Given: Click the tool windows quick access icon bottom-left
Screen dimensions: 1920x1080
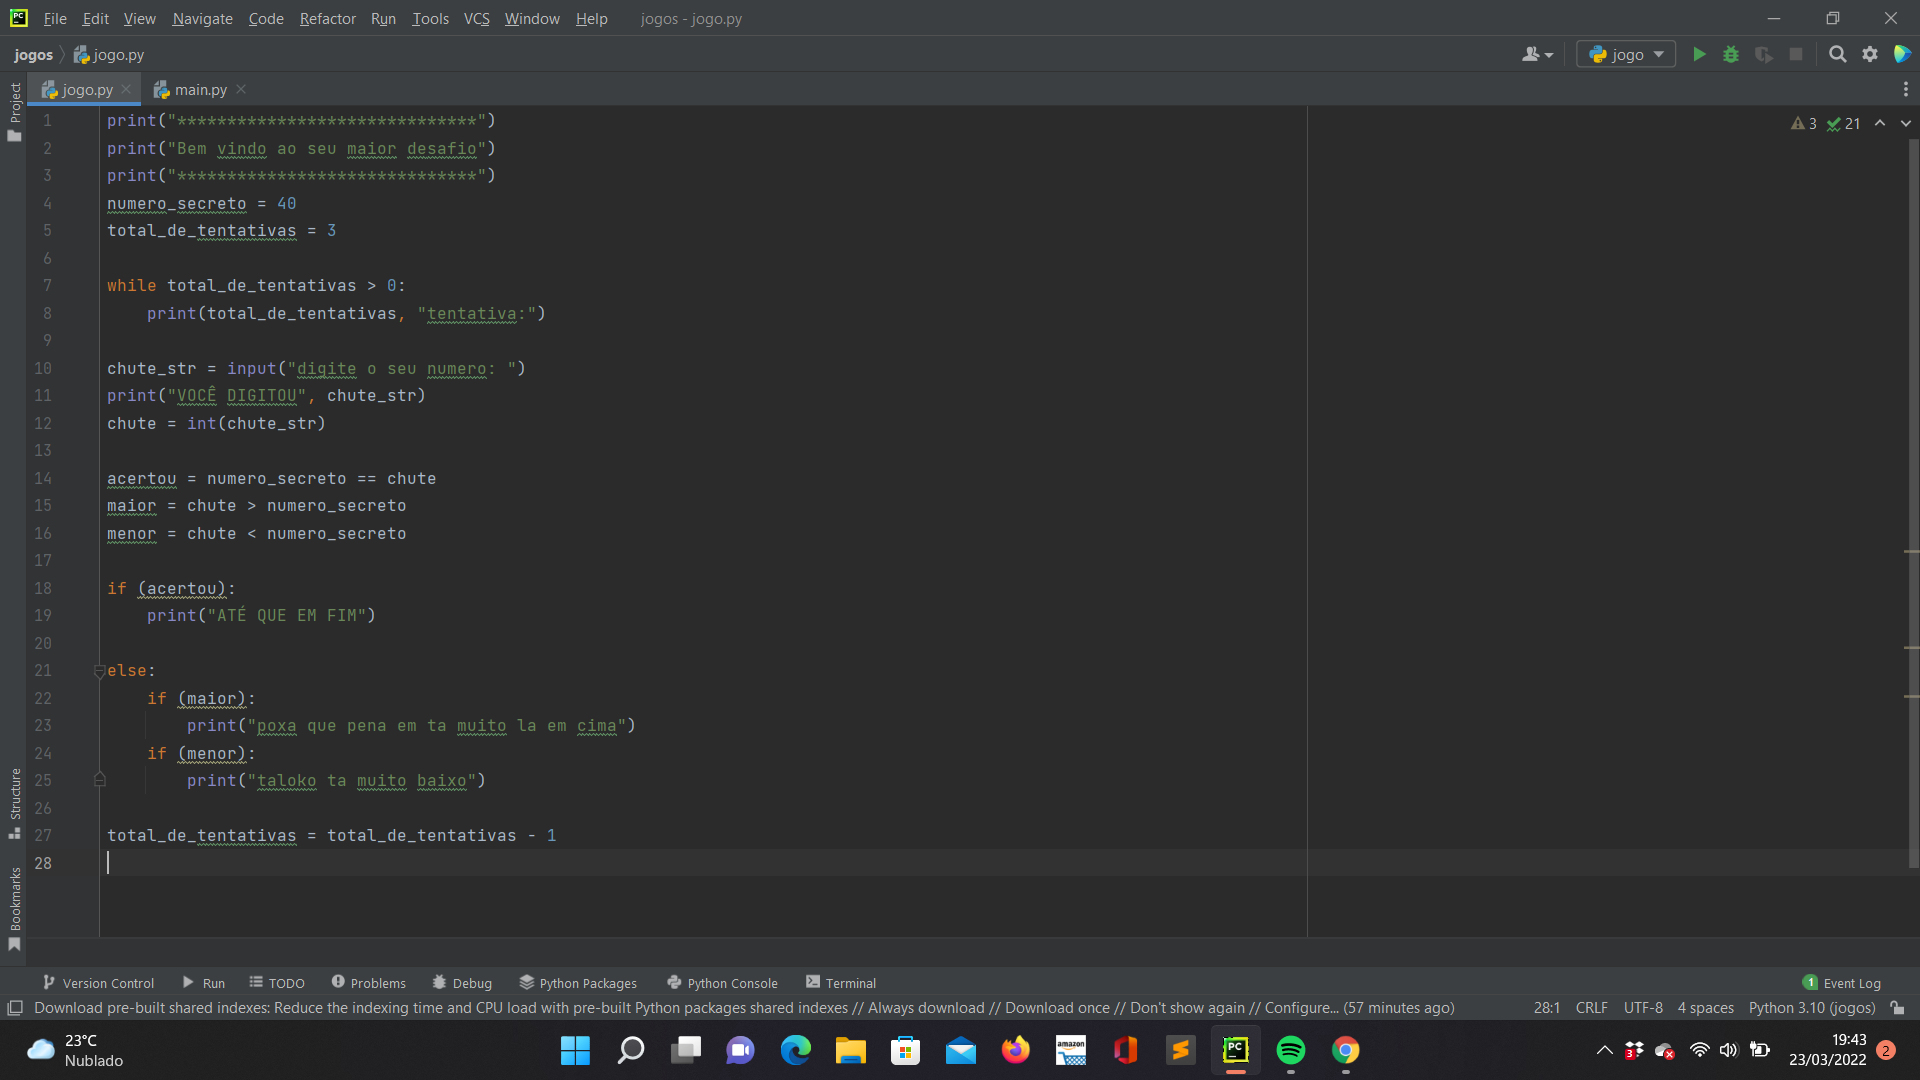Looking at the screenshot, I should tap(15, 1008).
